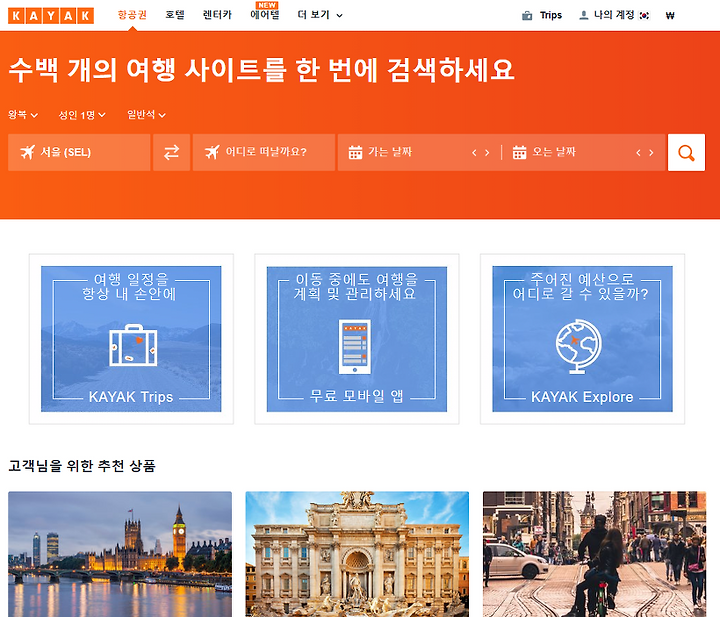Viewport: 720px width, 617px height.
Task: Click the magnifier search button
Action: coord(686,152)
